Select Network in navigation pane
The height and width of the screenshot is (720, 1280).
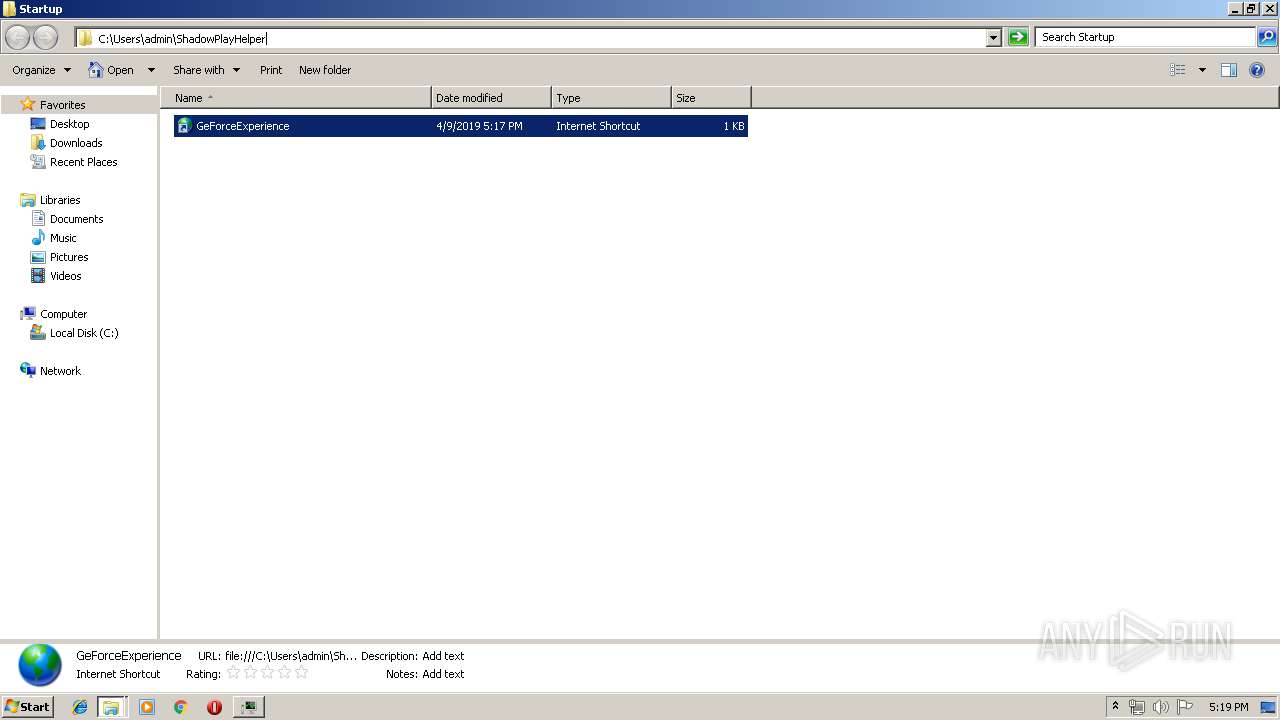point(51,371)
